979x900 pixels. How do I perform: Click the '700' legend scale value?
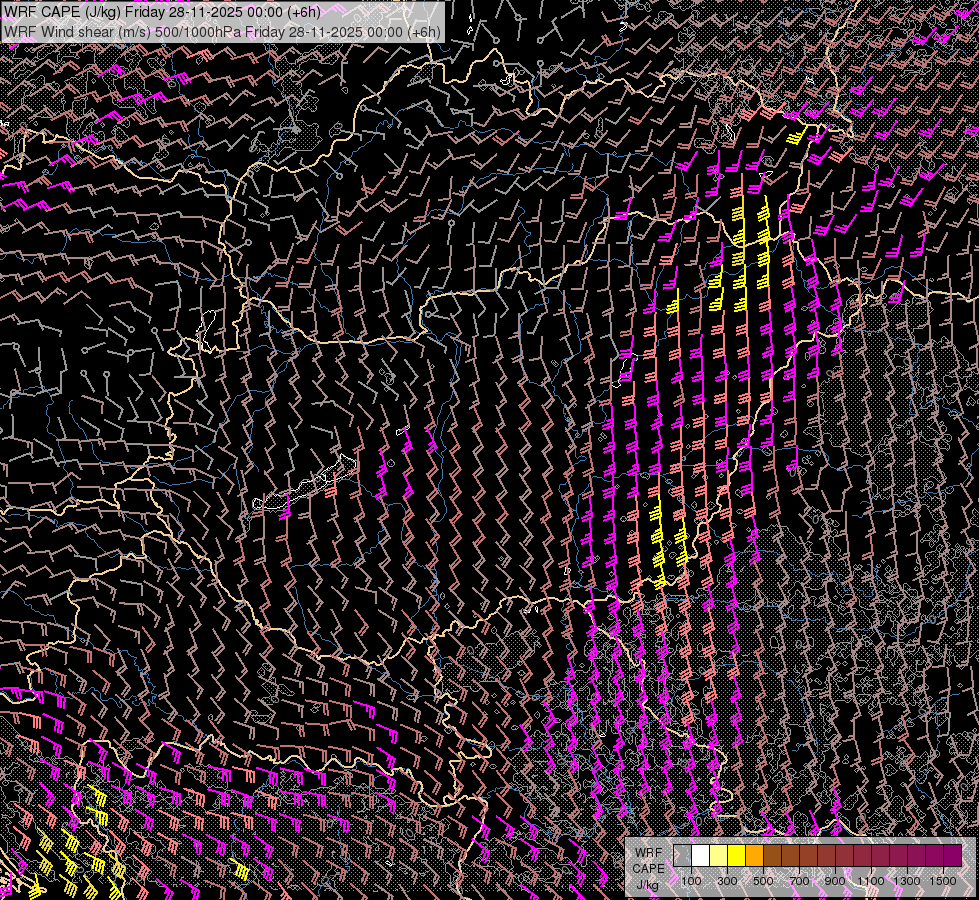pos(799,881)
